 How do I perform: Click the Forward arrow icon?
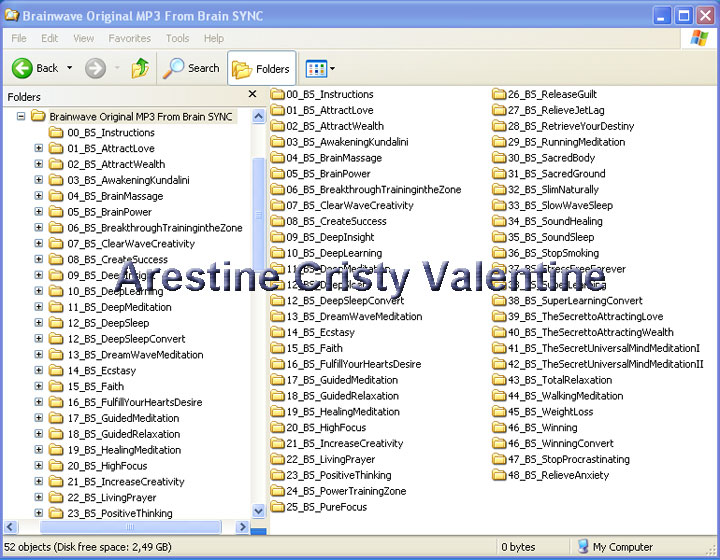click(95, 68)
